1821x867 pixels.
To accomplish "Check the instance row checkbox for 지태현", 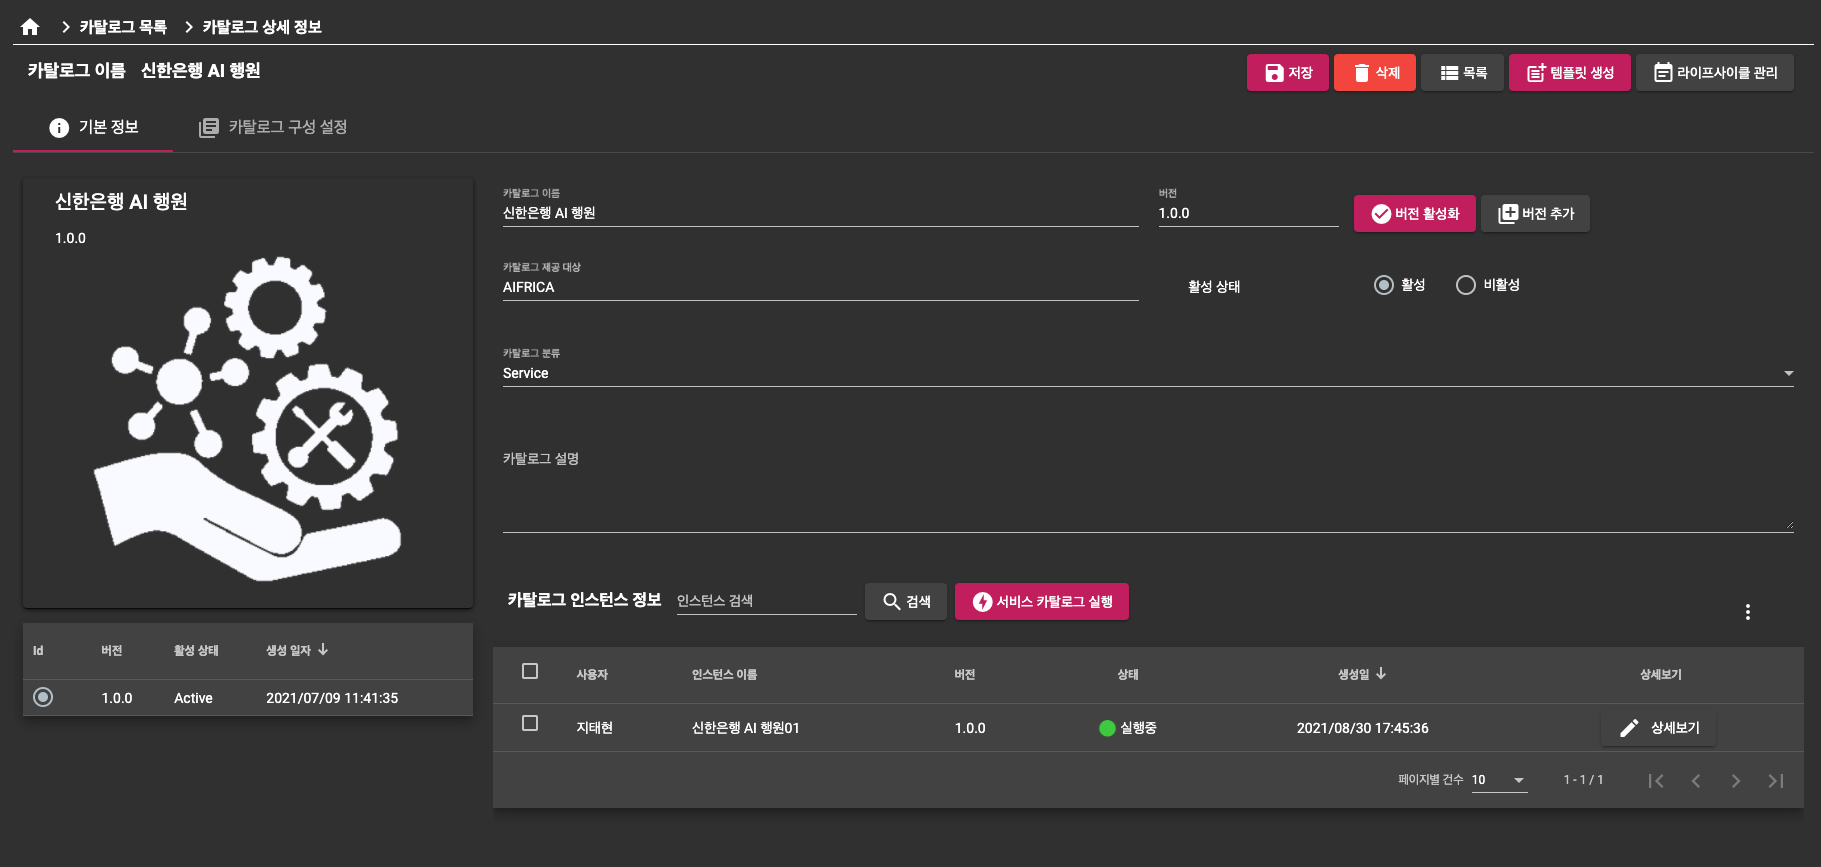I will (530, 723).
